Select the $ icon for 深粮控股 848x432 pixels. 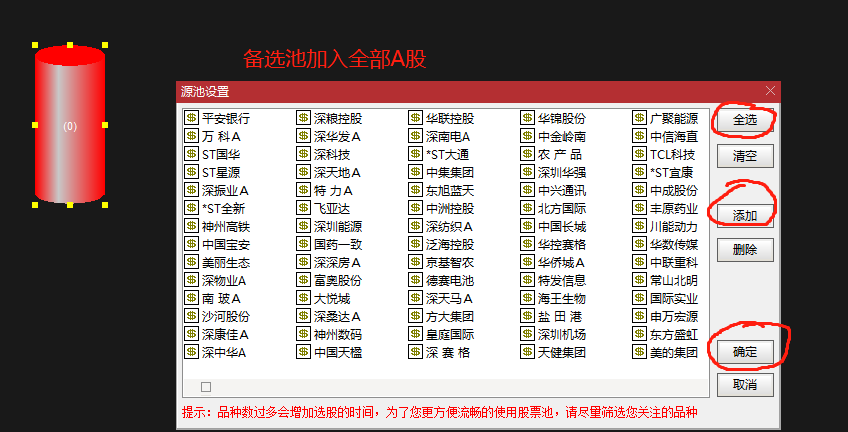click(303, 118)
